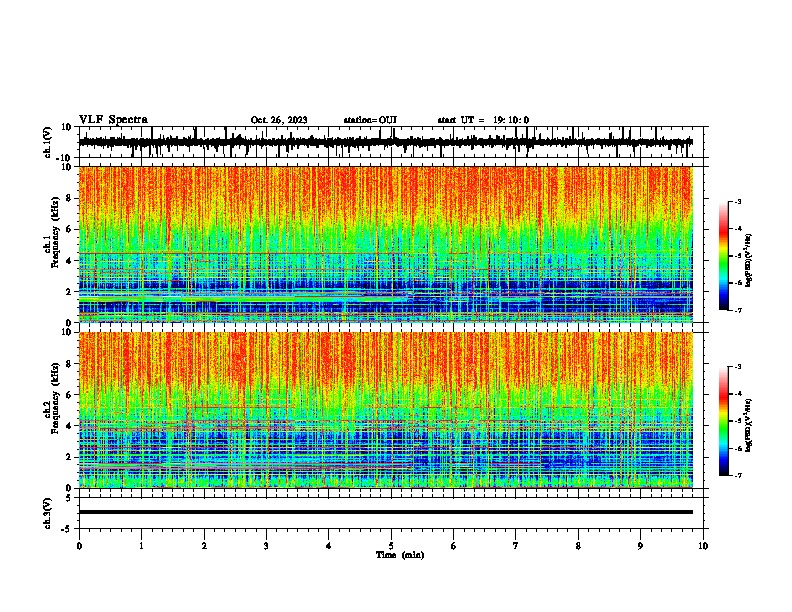Click the ch.1 spectrogram color scale bar
Screen dimensions: 792x612
tap(723, 256)
